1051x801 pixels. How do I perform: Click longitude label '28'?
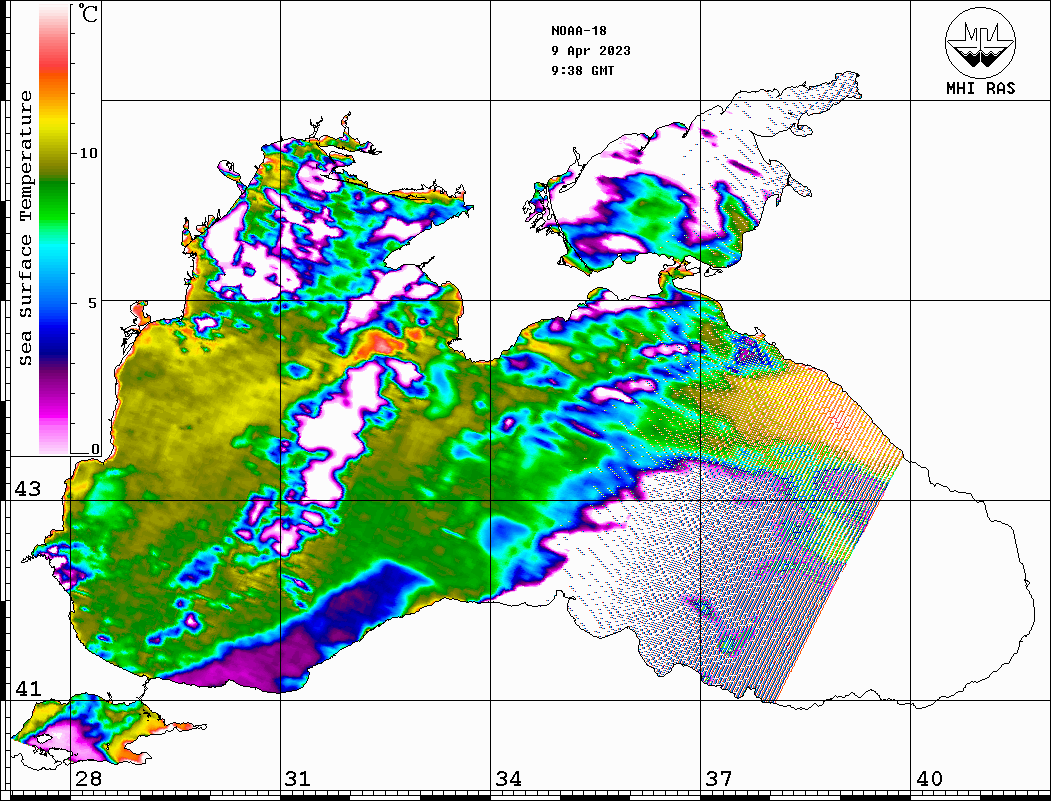coord(88,778)
